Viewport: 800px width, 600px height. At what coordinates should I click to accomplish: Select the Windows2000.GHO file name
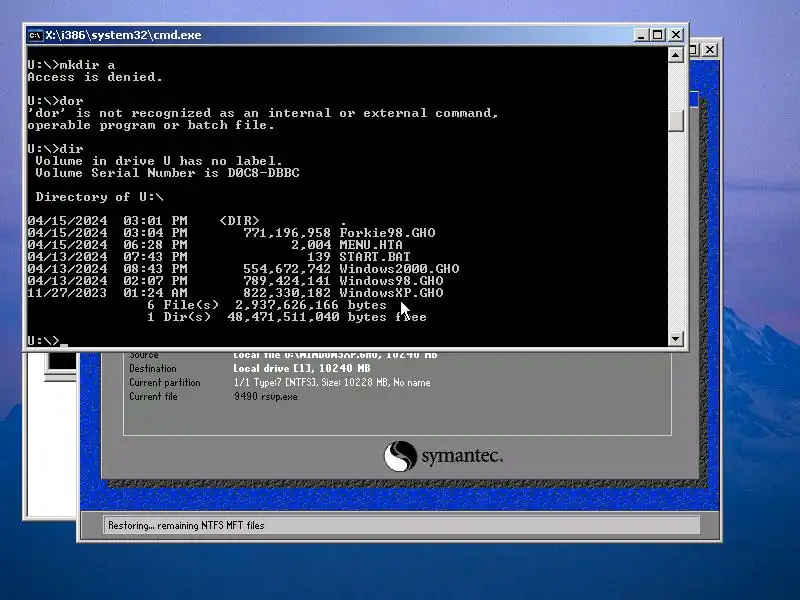coord(399,269)
